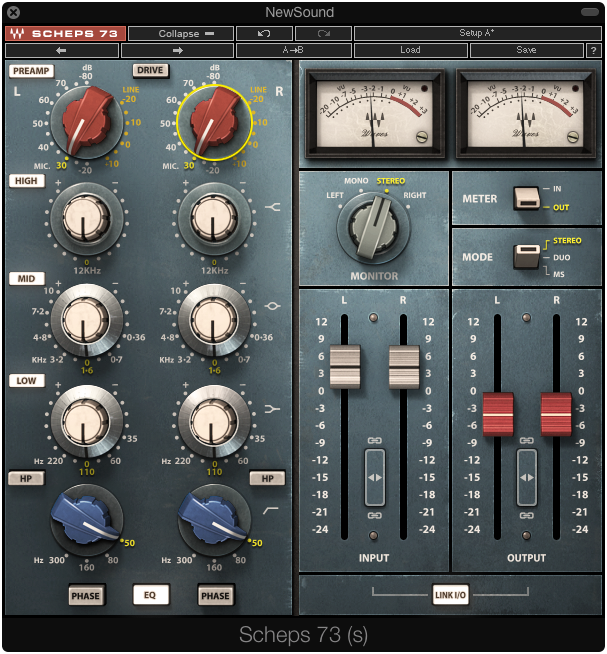Click the left channel High gain knob

click(x=87, y=218)
